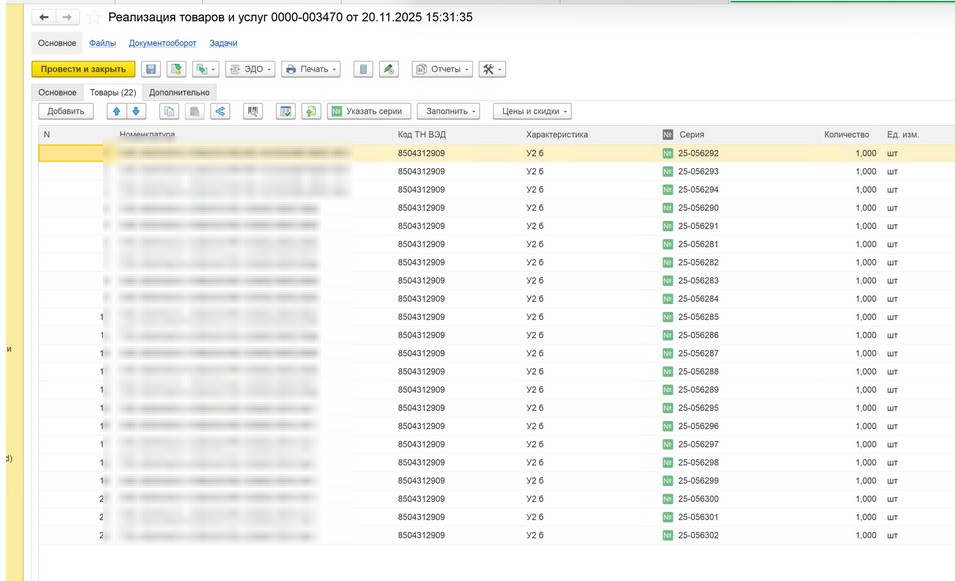Click the copy row icon
This screenshot has height=581, width=955.
170,111
